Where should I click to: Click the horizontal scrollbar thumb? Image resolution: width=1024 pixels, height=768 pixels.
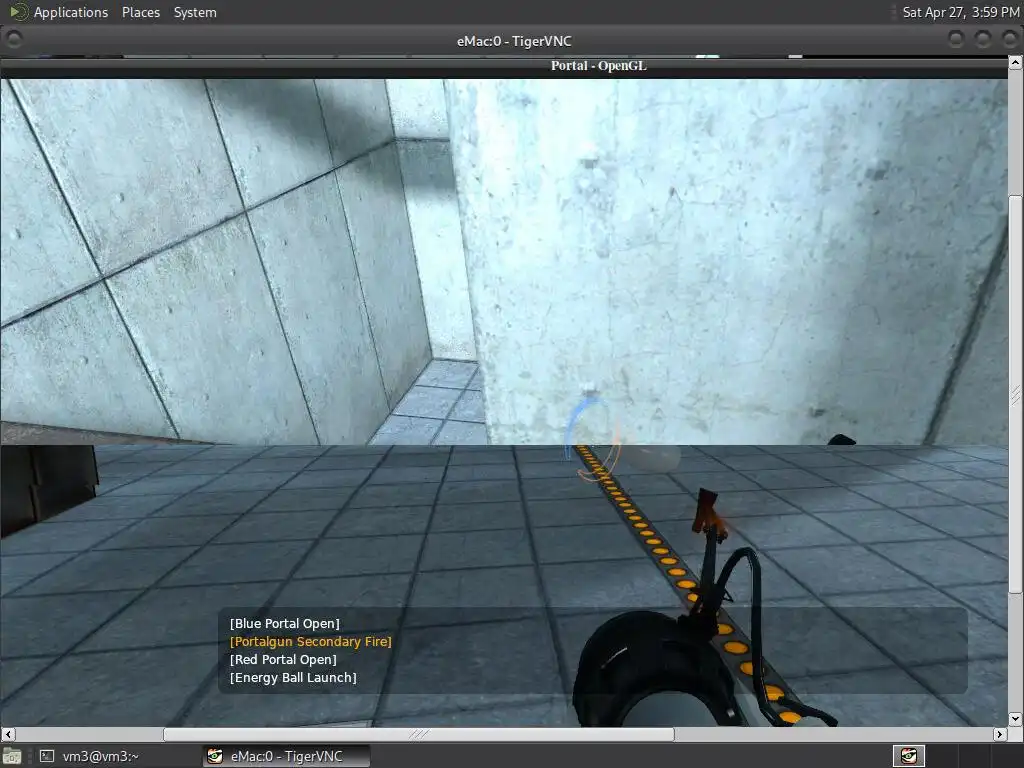(x=419, y=734)
